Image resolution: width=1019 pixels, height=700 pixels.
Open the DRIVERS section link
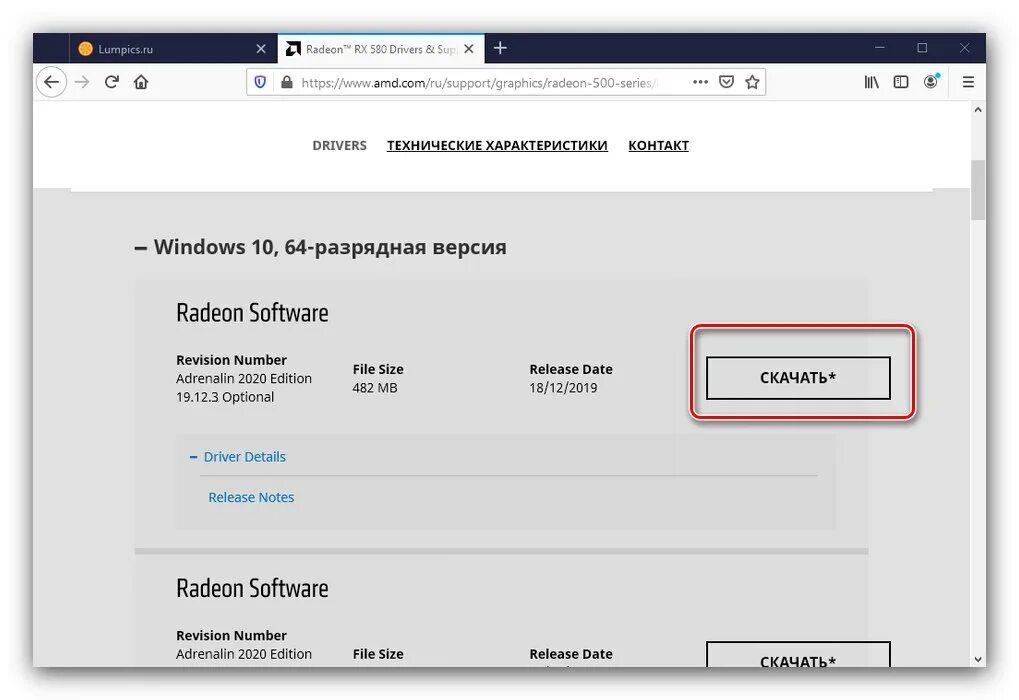point(339,146)
